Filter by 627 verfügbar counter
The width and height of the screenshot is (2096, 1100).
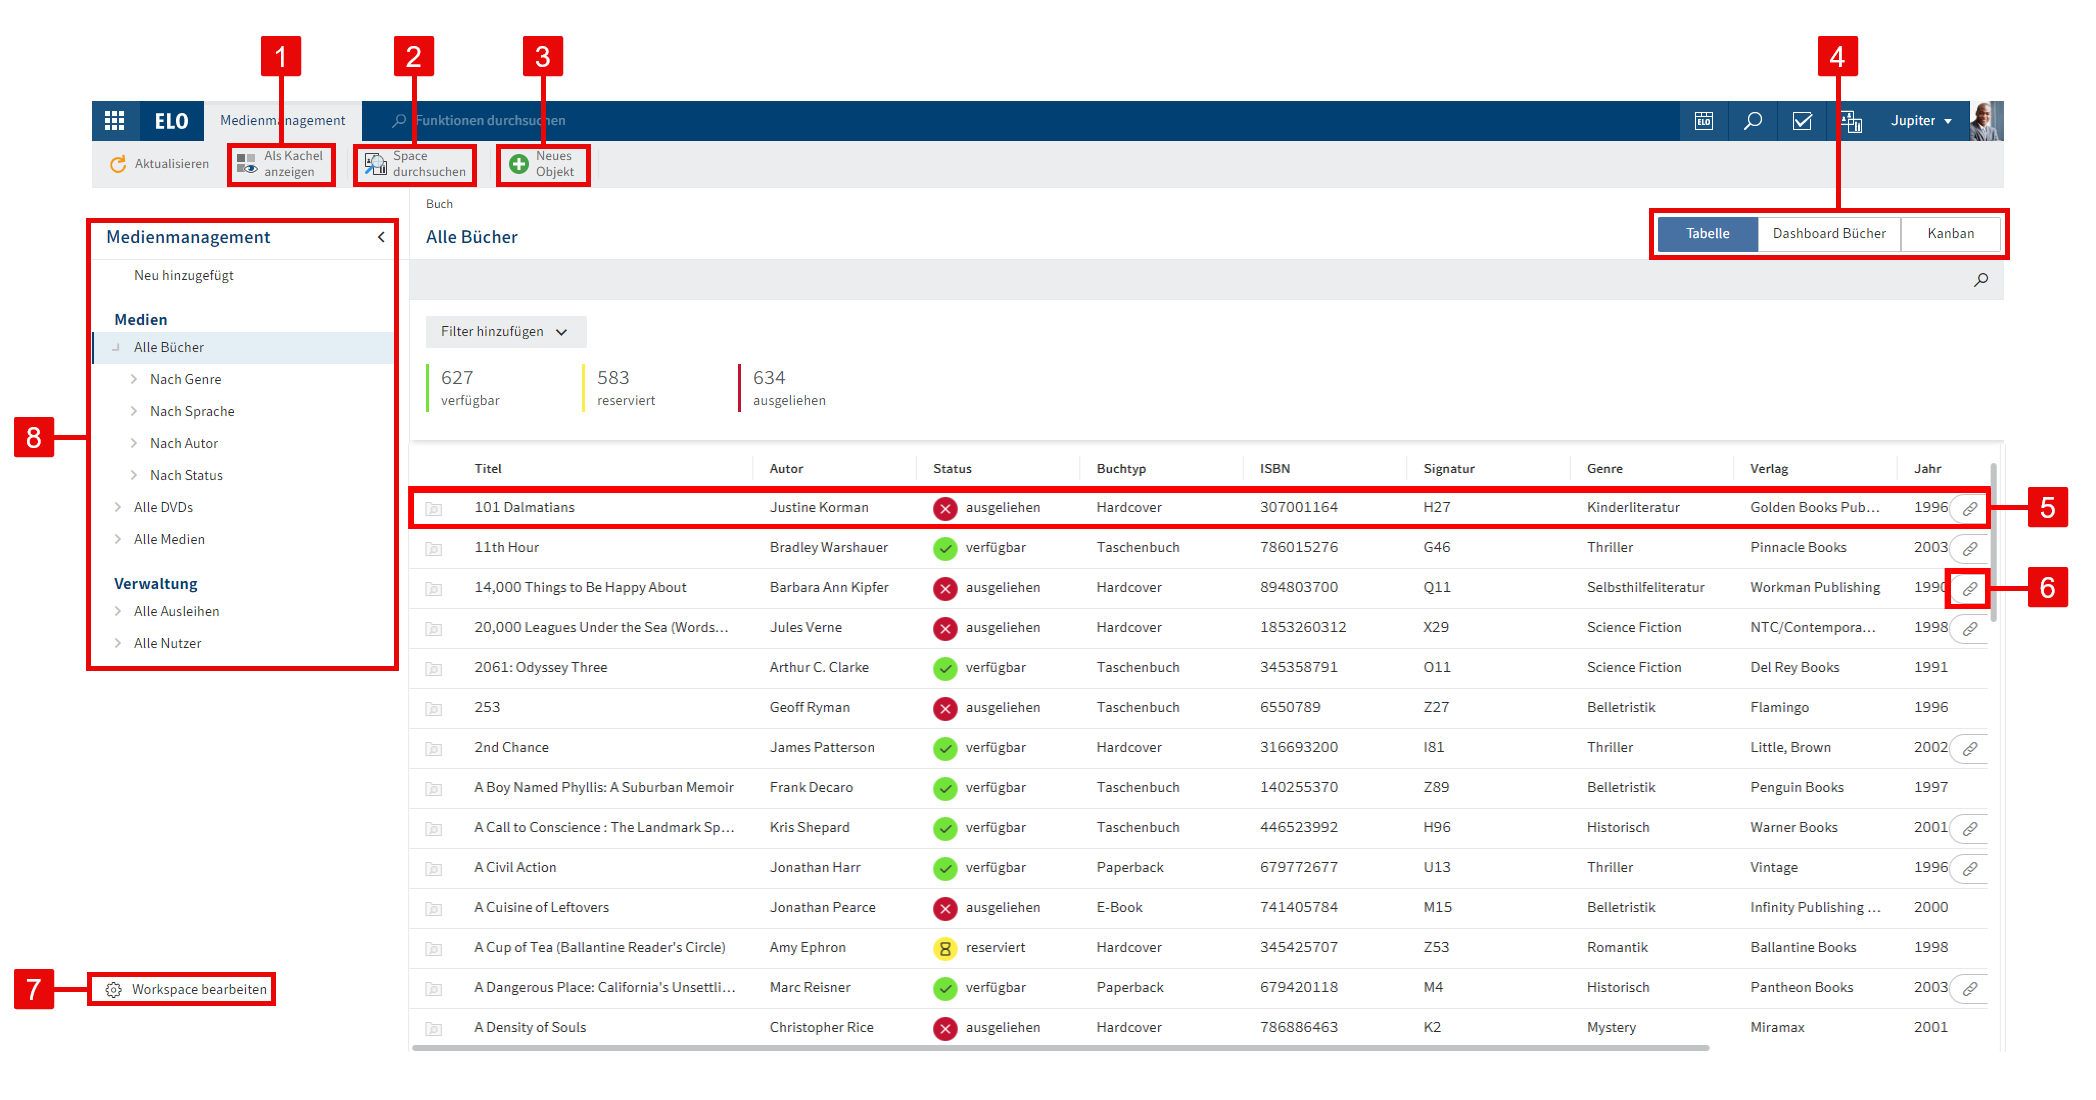point(470,387)
